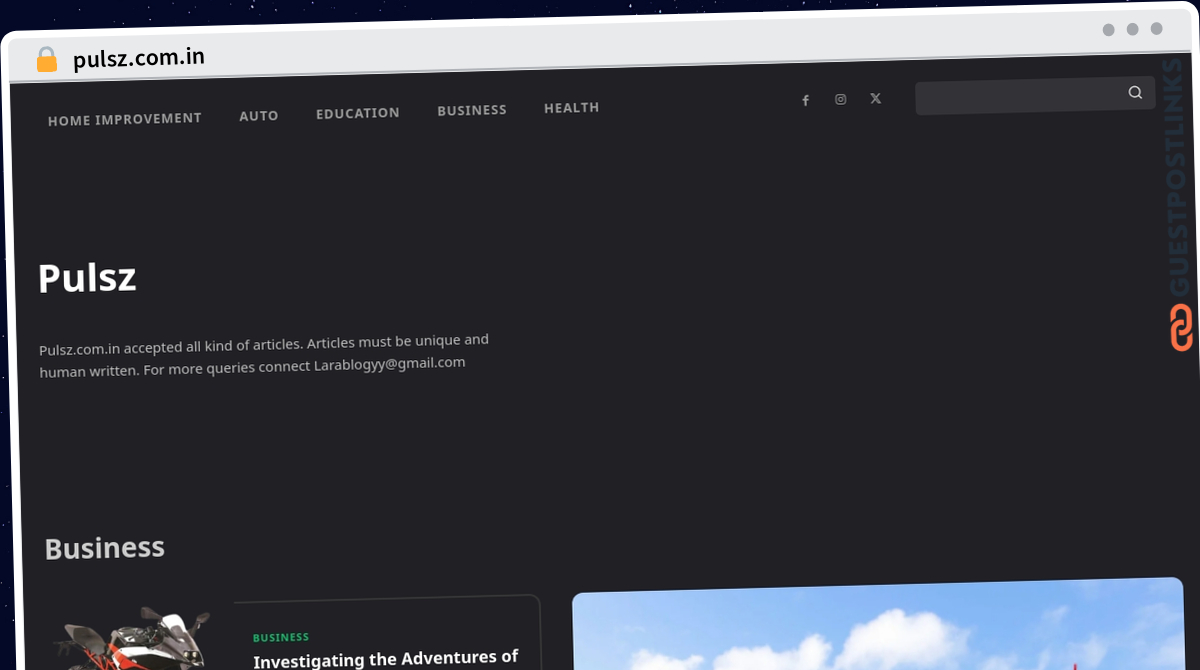Open the blue sky featured image
The height and width of the screenshot is (670, 1200).
[x=878, y=624]
